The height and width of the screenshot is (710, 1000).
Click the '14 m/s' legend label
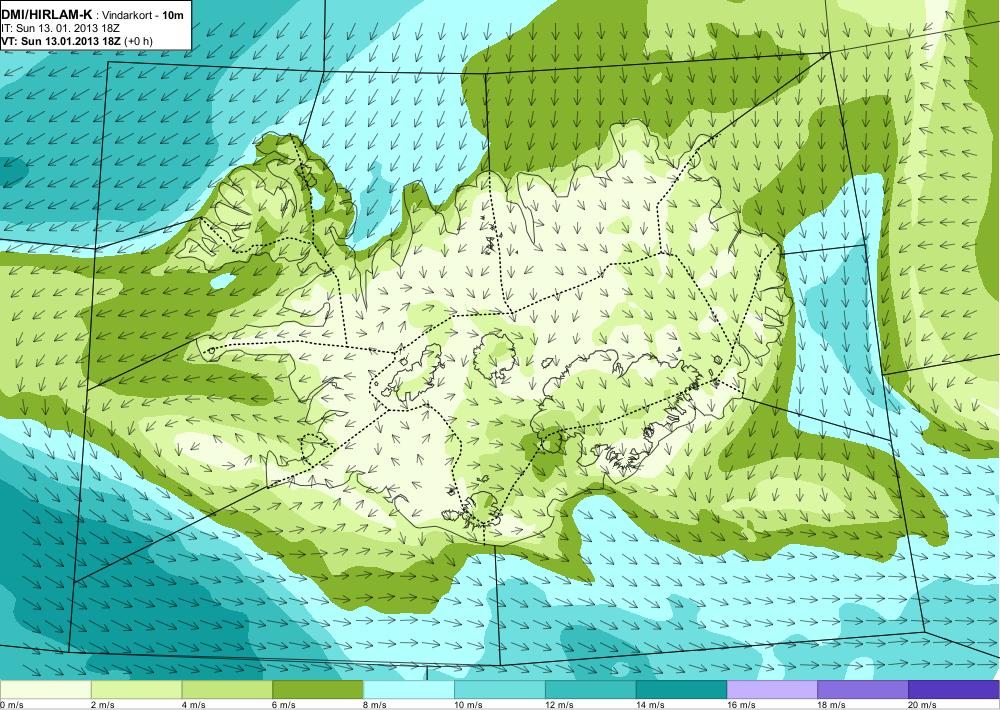(x=651, y=705)
